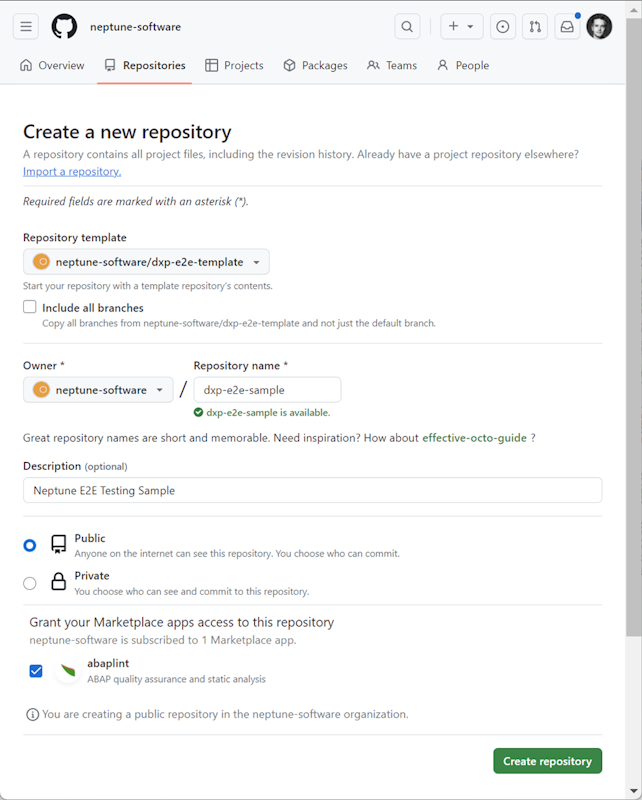Click the Create repository button
Image resolution: width=642 pixels, height=800 pixels.
point(547,761)
